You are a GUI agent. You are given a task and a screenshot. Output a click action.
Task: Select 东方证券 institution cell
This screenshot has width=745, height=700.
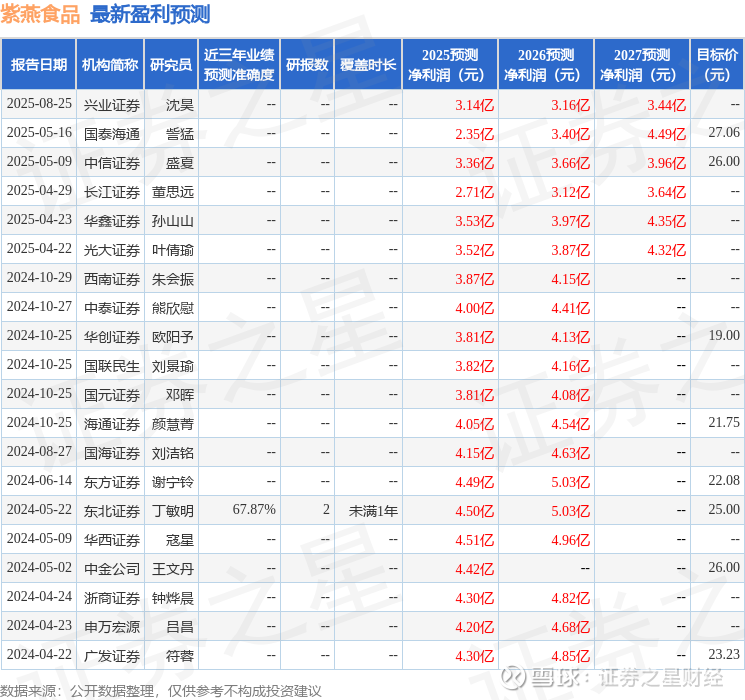[112, 482]
